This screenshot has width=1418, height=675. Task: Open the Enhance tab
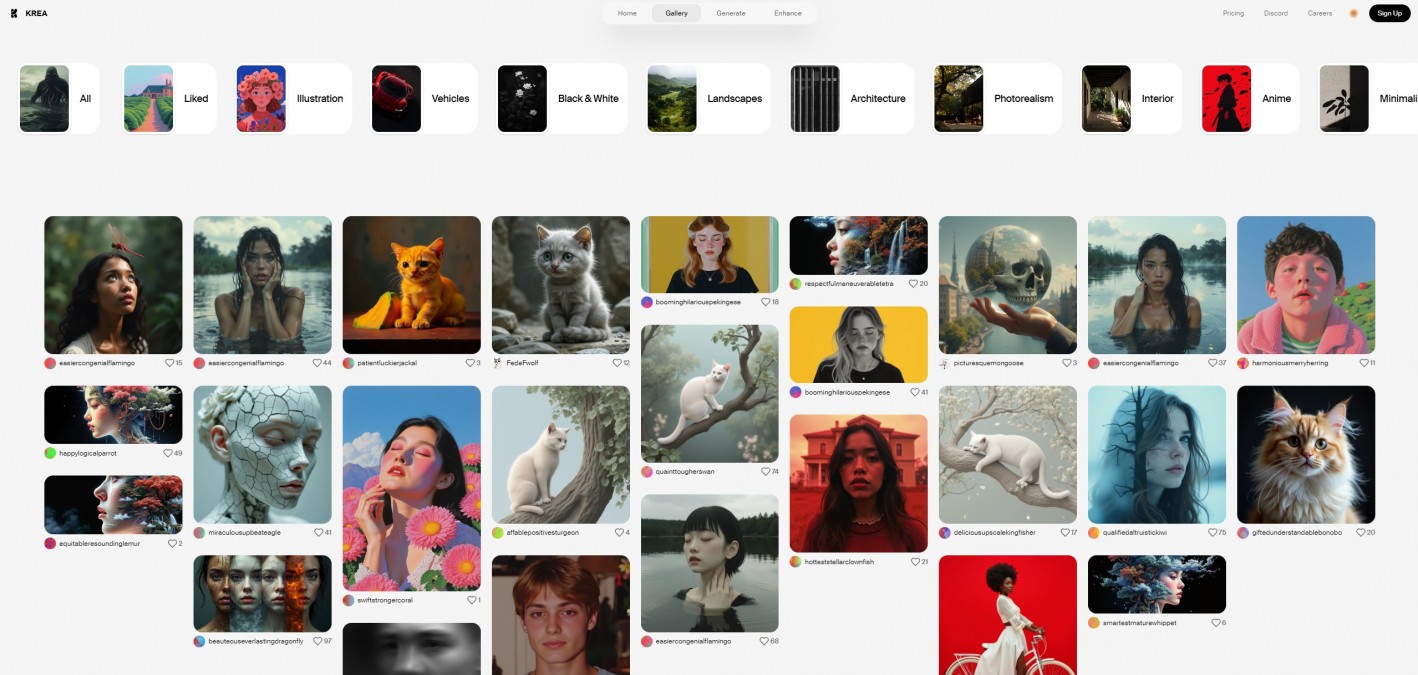tap(788, 13)
